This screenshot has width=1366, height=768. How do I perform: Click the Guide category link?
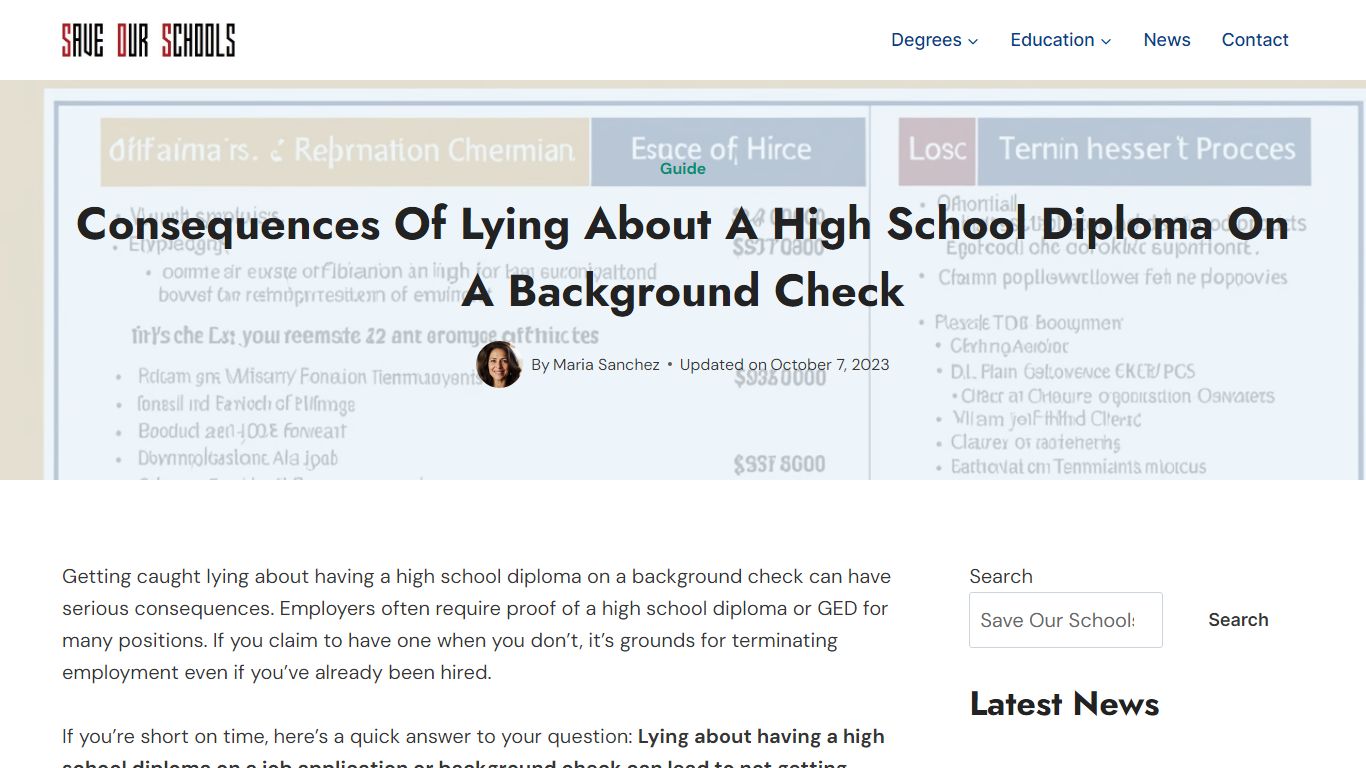click(683, 168)
